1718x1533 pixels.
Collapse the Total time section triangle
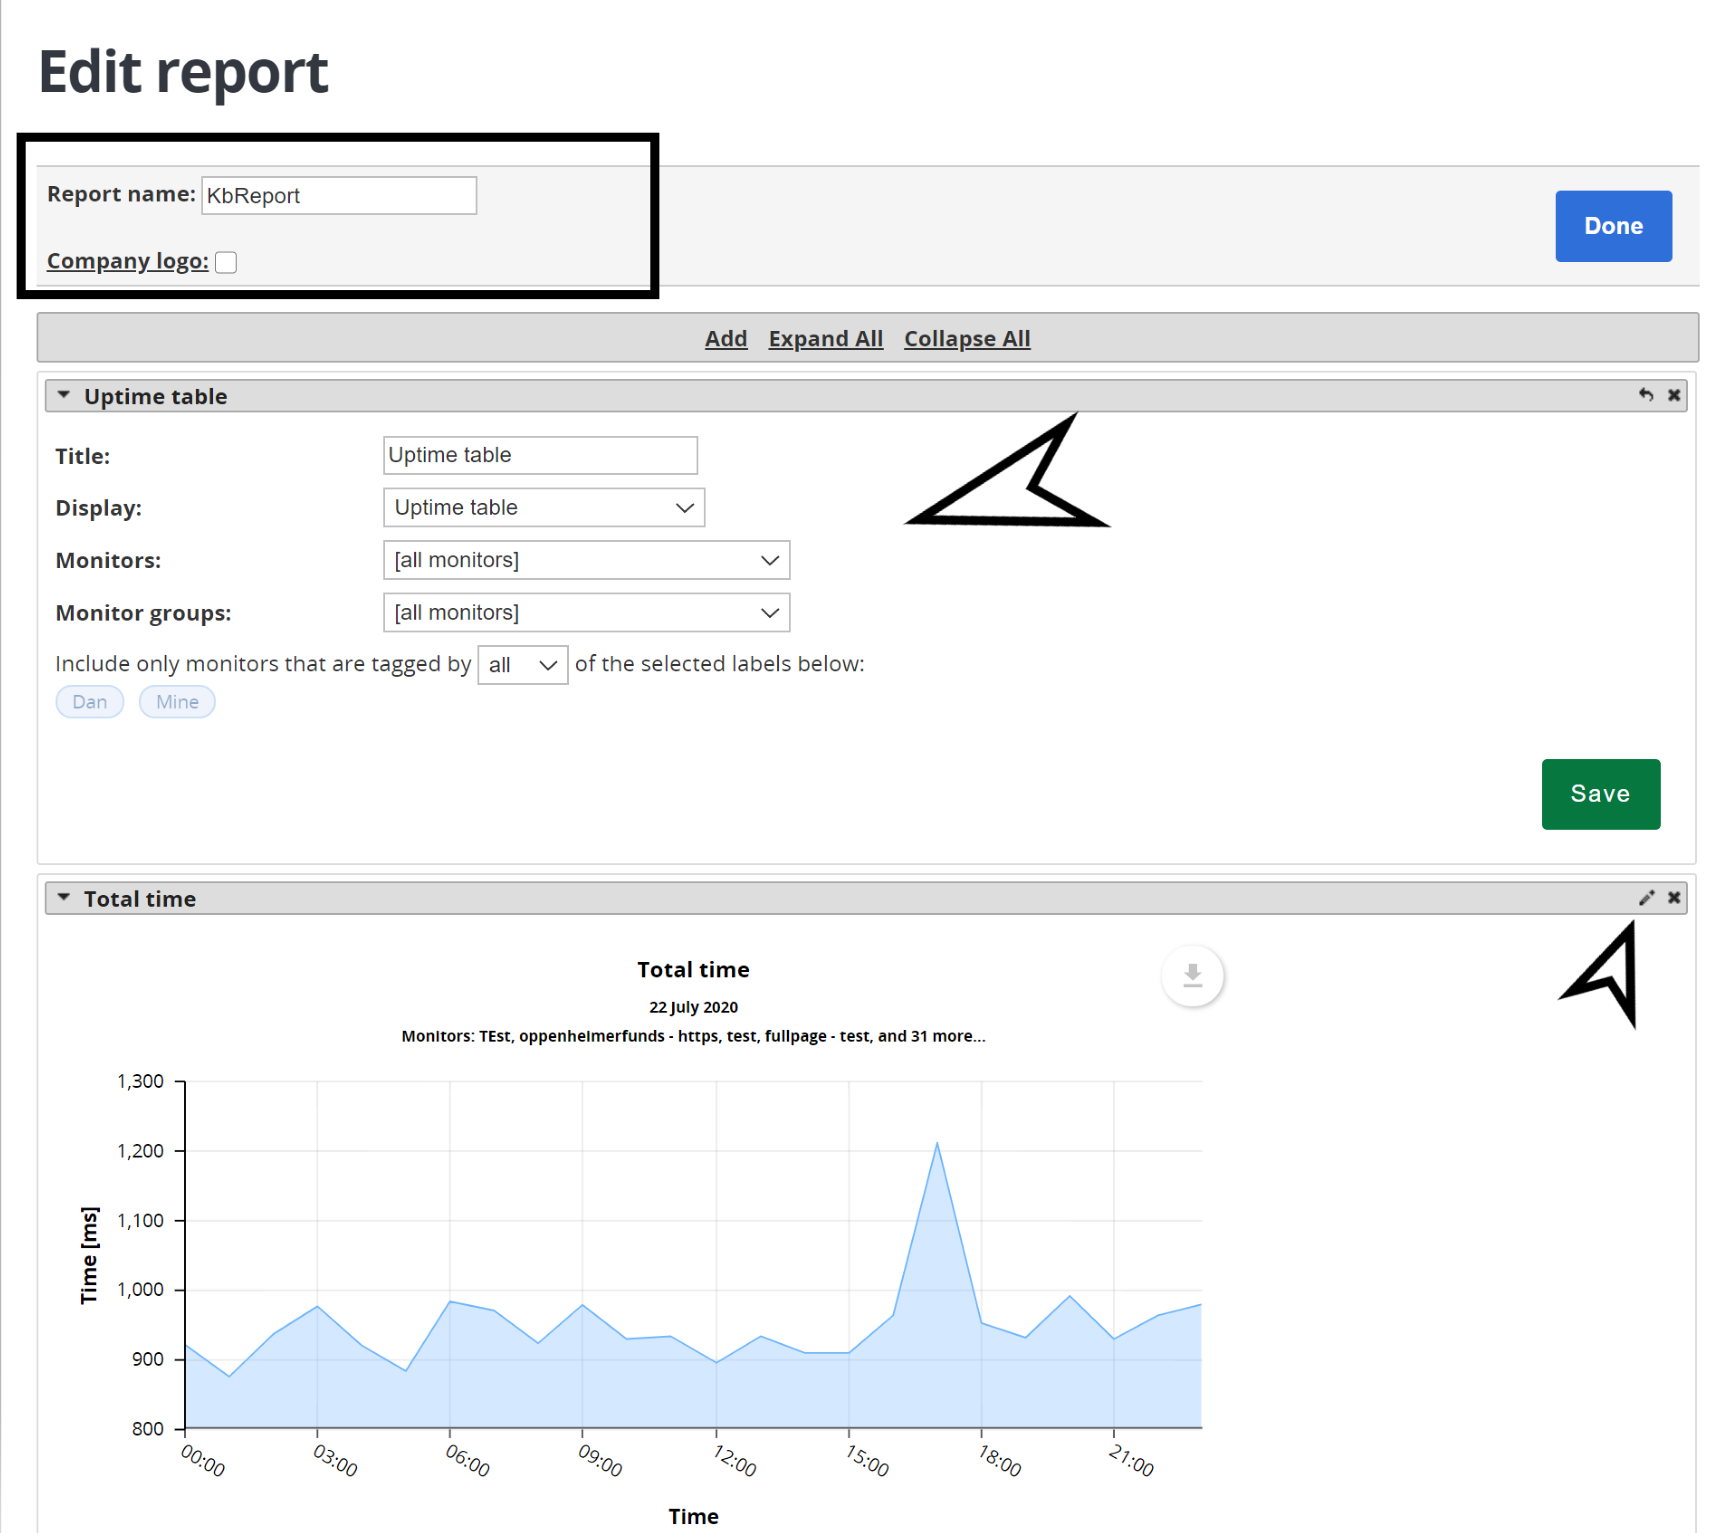[64, 898]
